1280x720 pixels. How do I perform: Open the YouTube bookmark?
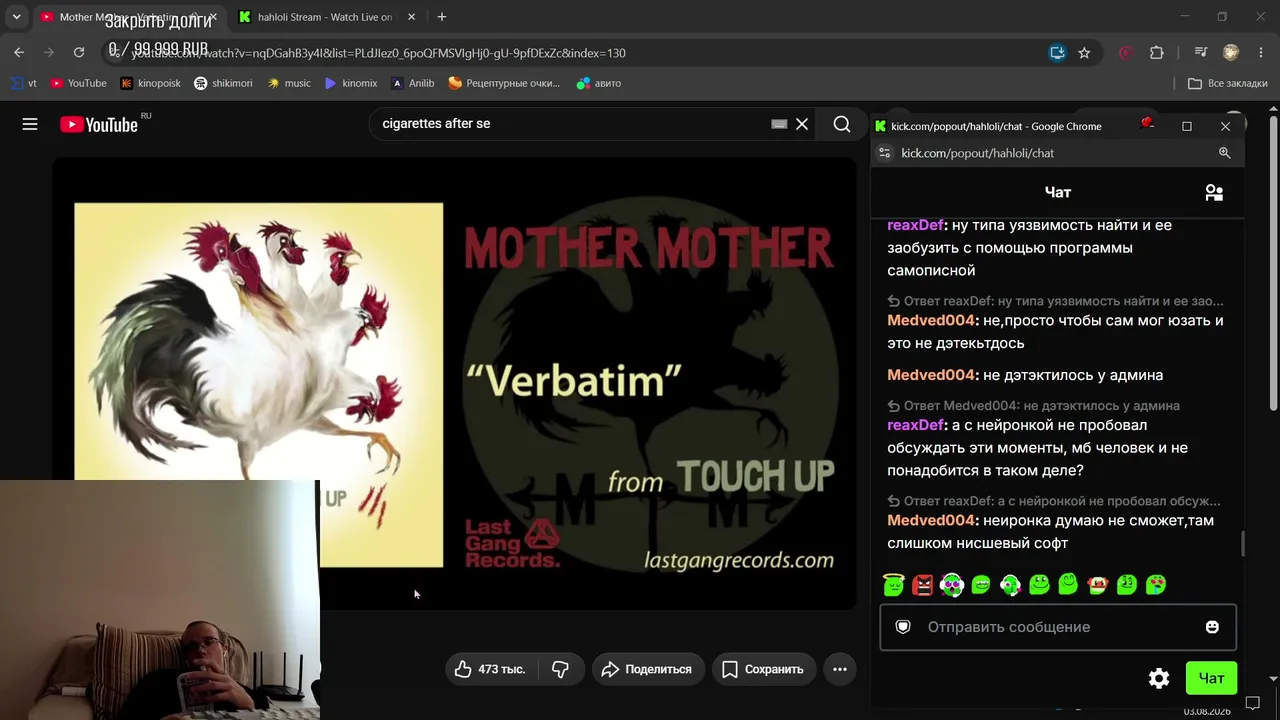point(78,83)
